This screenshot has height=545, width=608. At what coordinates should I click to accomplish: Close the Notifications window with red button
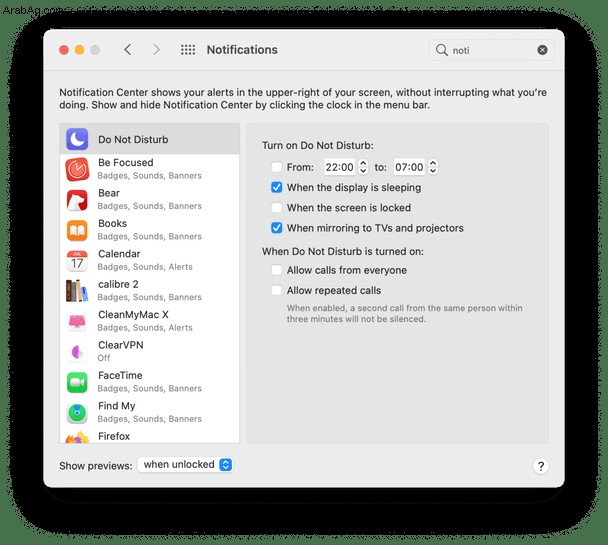coord(64,50)
